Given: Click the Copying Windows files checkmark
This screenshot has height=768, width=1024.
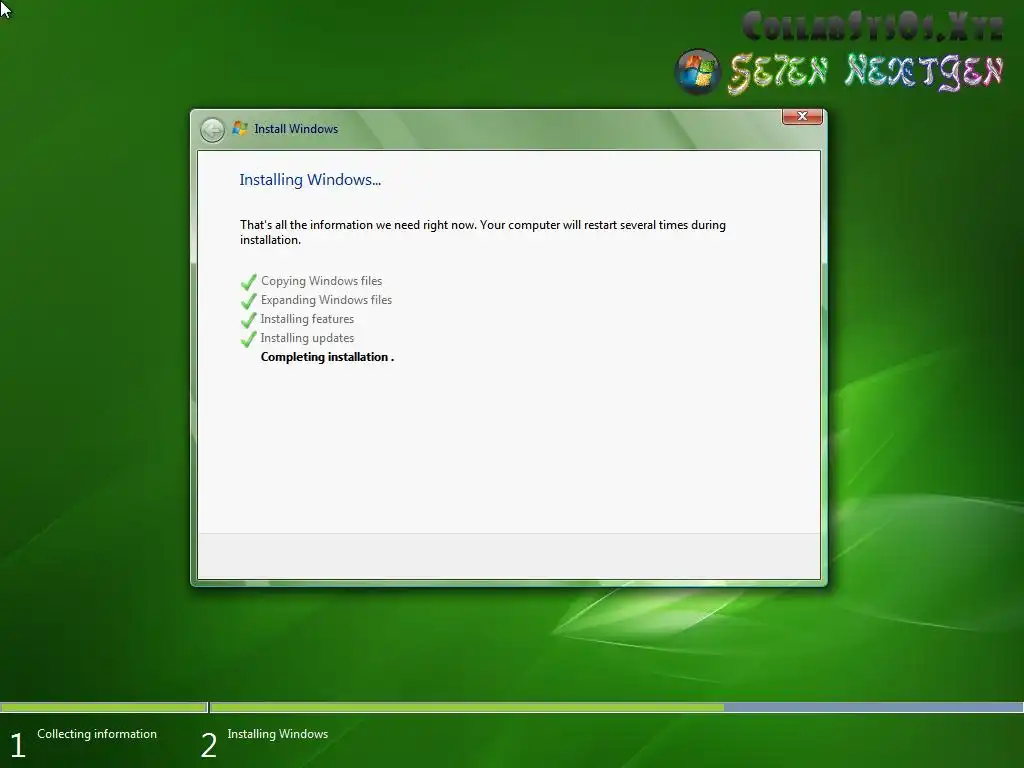Looking at the screenshot, I should point(248,282).
